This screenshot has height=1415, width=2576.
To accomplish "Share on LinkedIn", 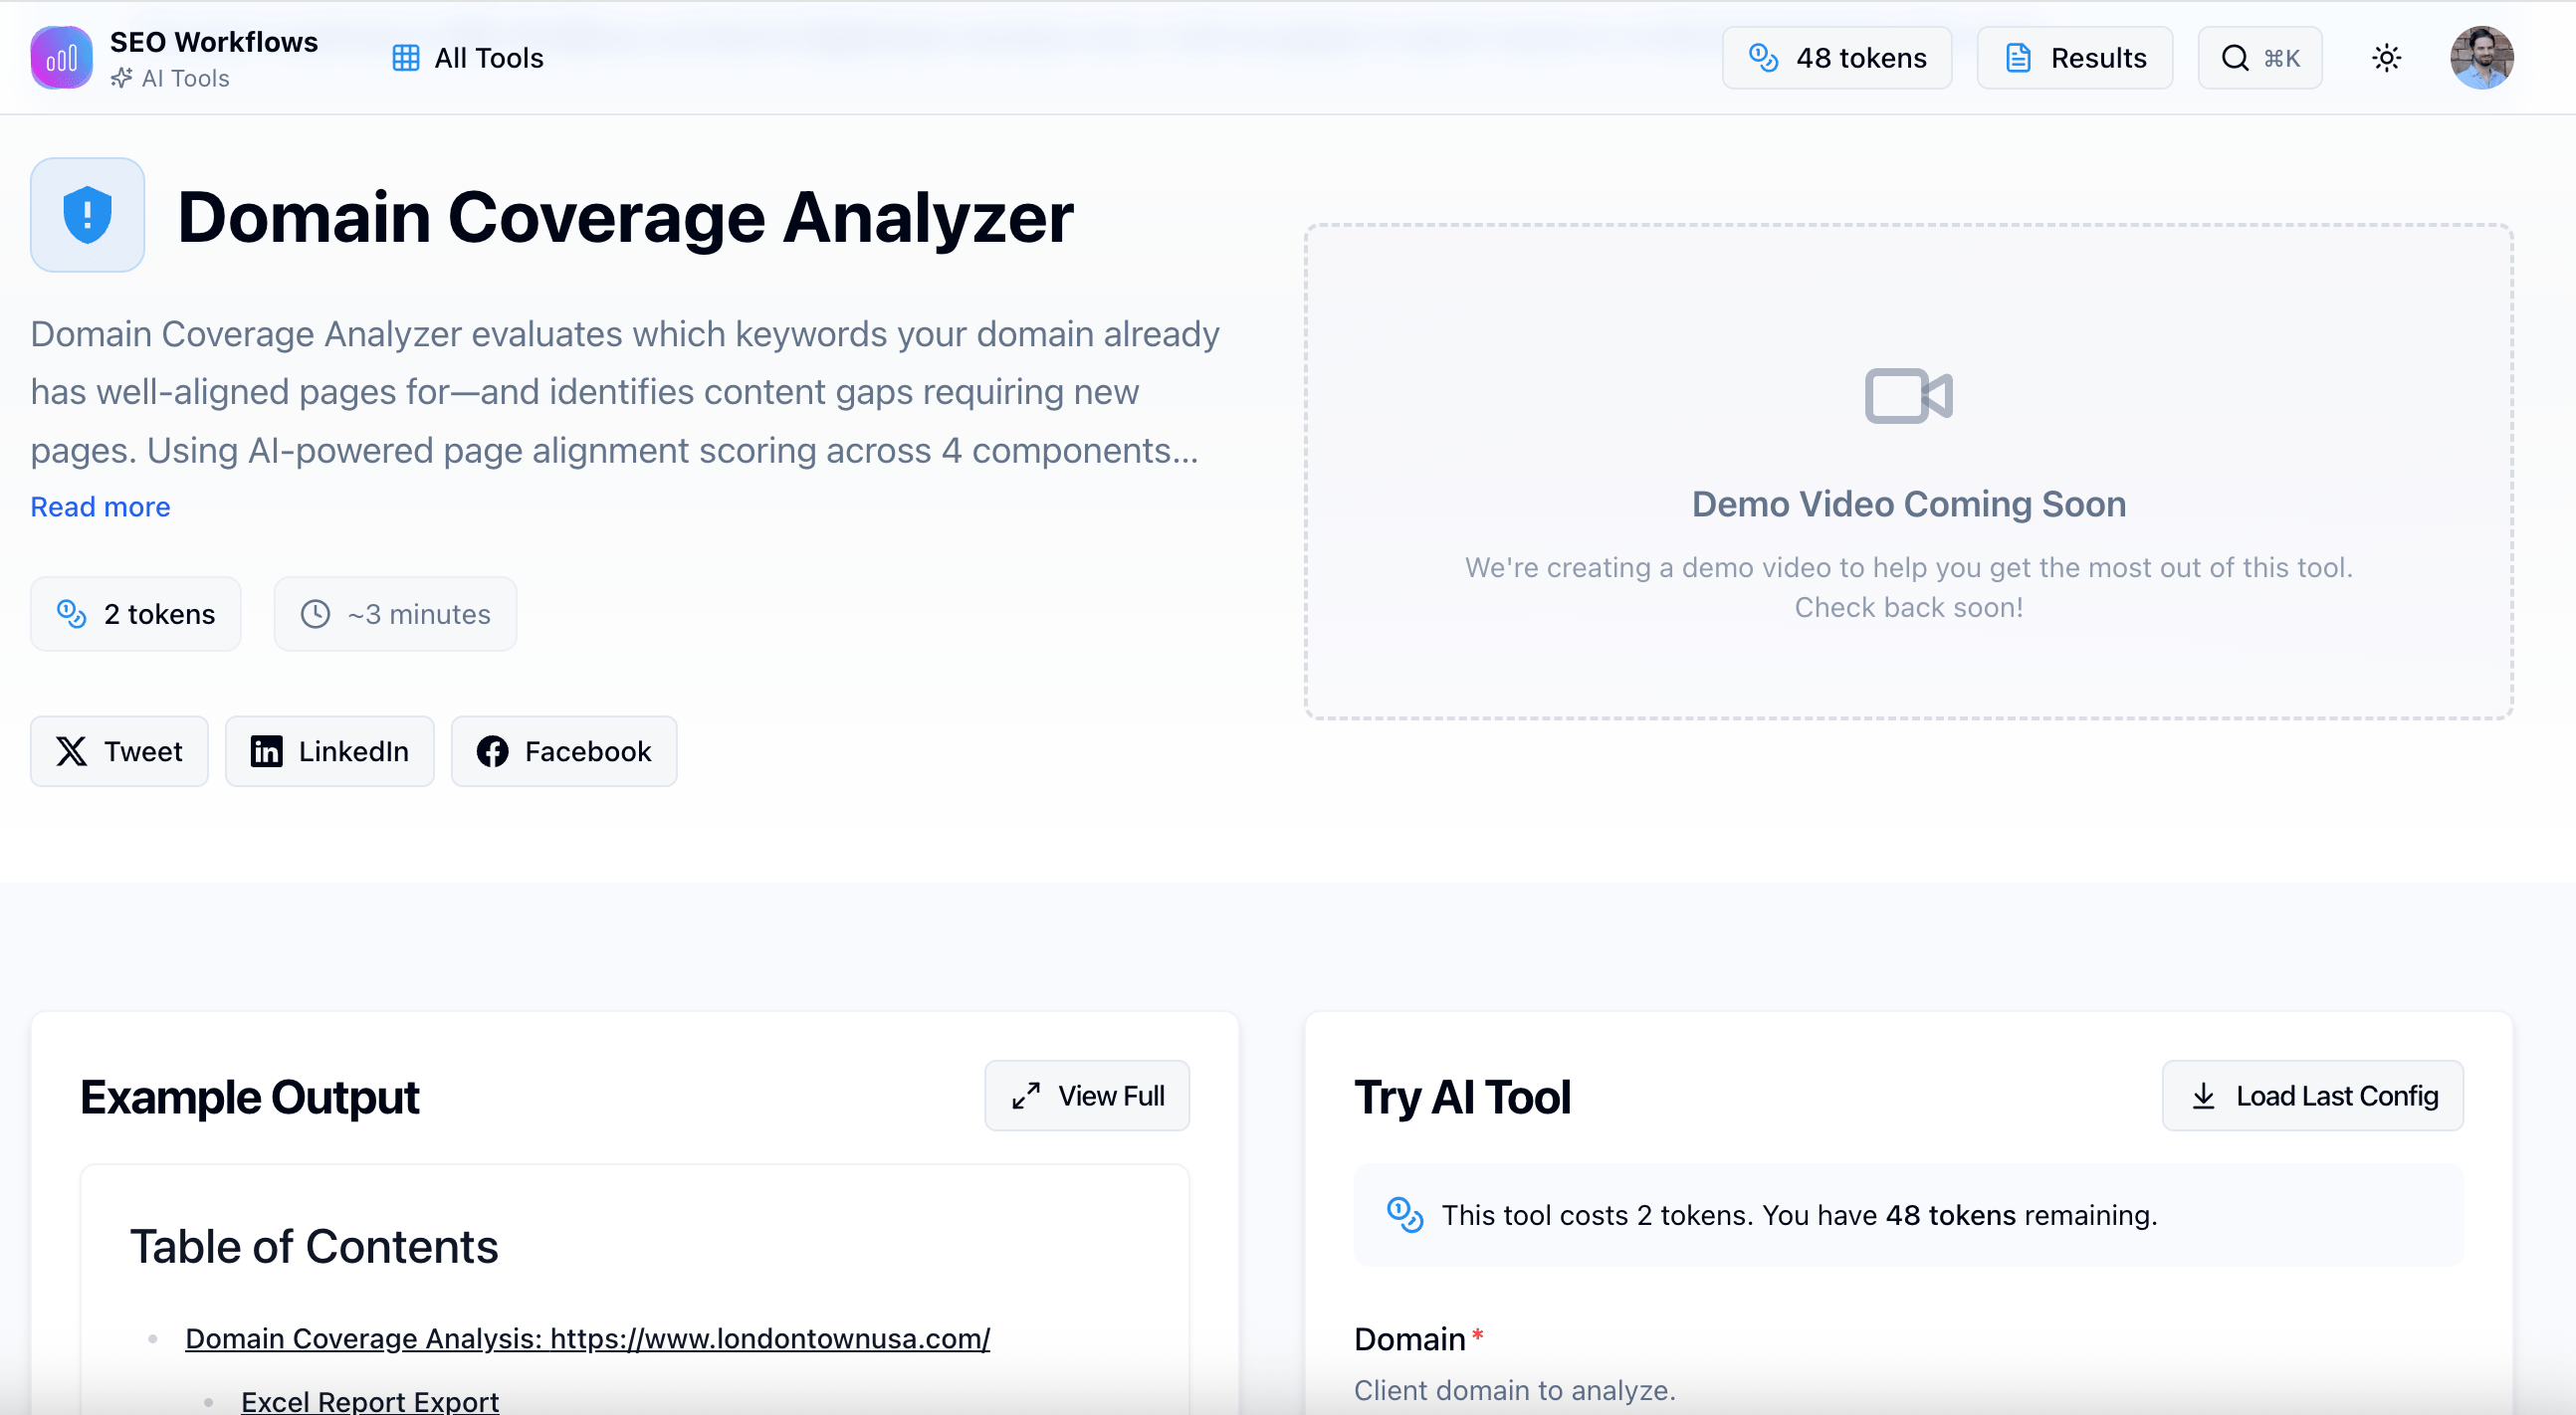I will coord(329,751).
